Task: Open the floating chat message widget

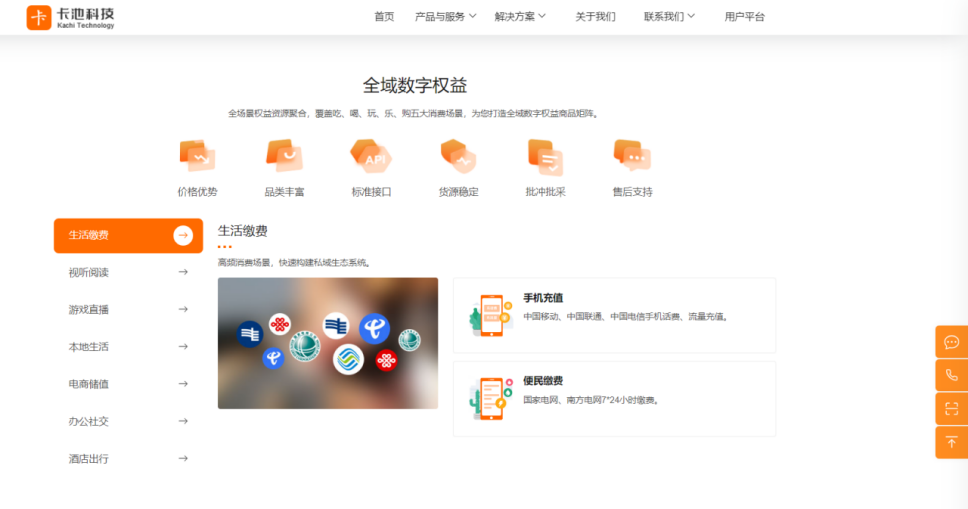Action: pyautogui.click(x=951, y=342)
